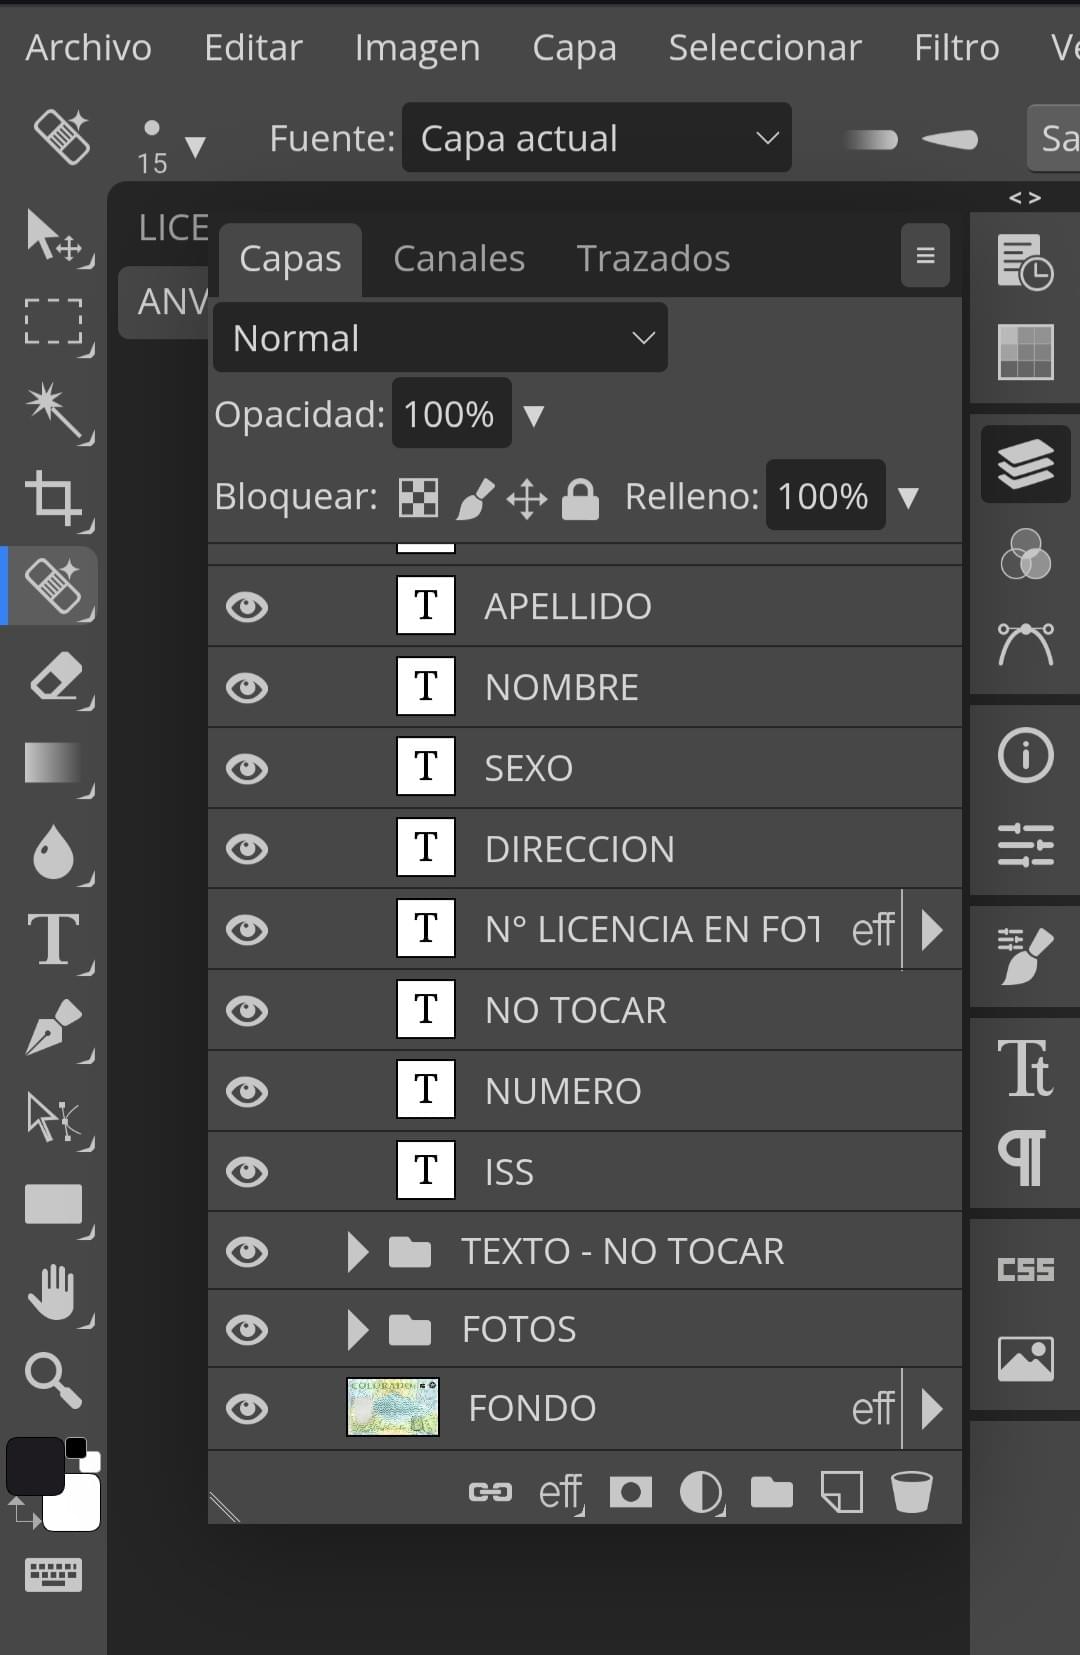Select the Gradient tool
The width and height of the screenshot is (1080, 1655).
tap(54, 764)
